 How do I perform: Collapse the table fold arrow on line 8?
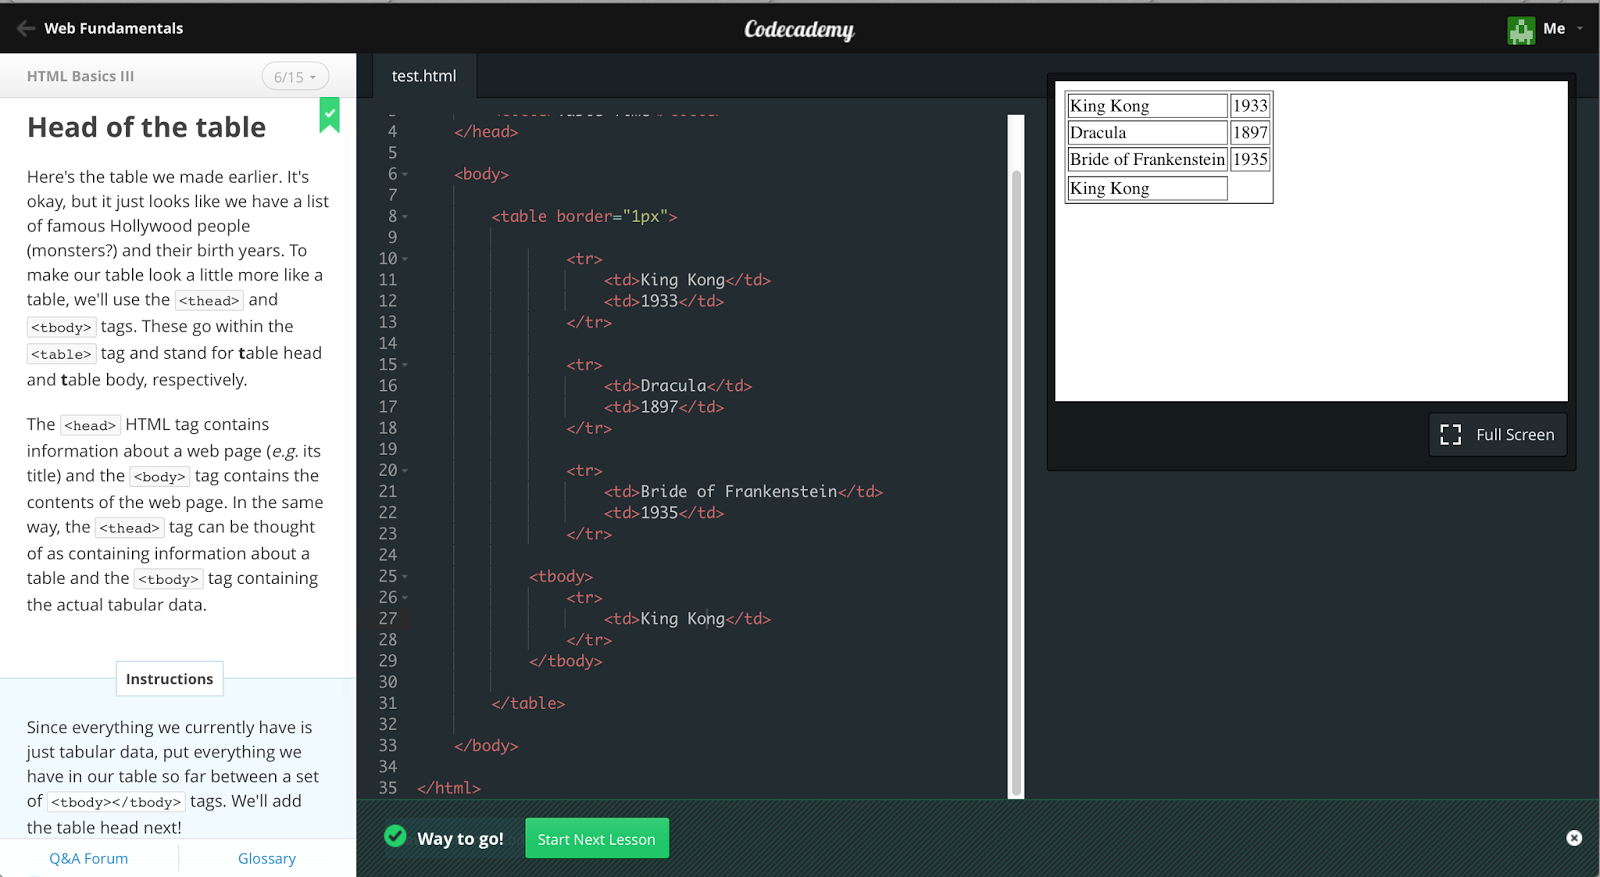405,217
